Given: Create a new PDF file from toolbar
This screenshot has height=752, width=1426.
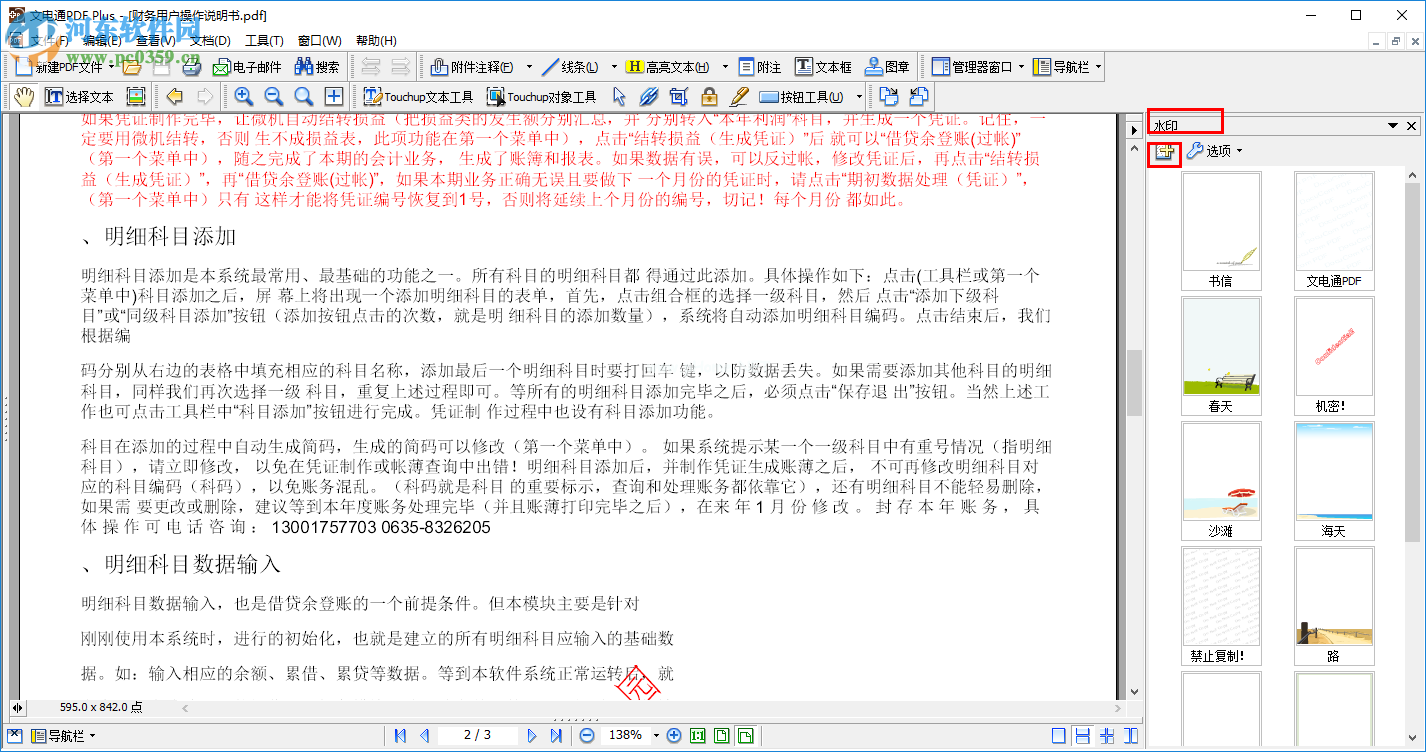Looking at the screenshot, I should 60,67.
